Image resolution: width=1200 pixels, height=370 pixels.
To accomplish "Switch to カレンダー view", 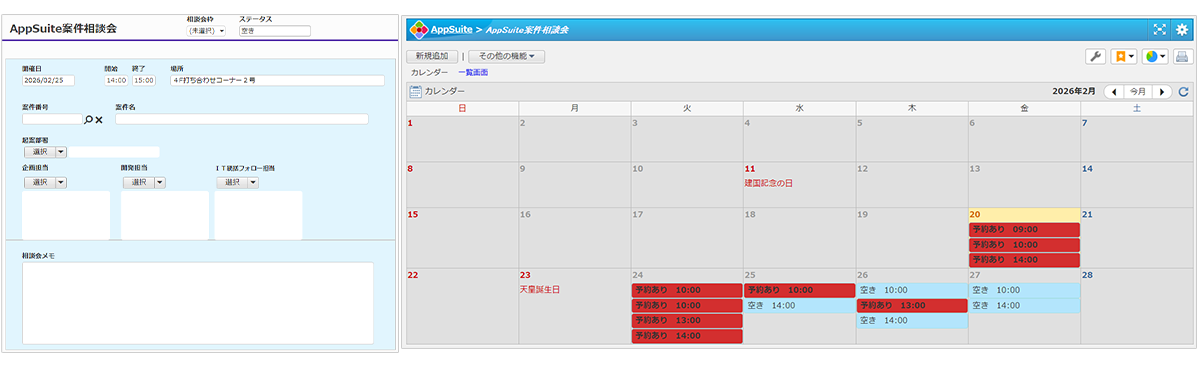I will tap(429, 73).
